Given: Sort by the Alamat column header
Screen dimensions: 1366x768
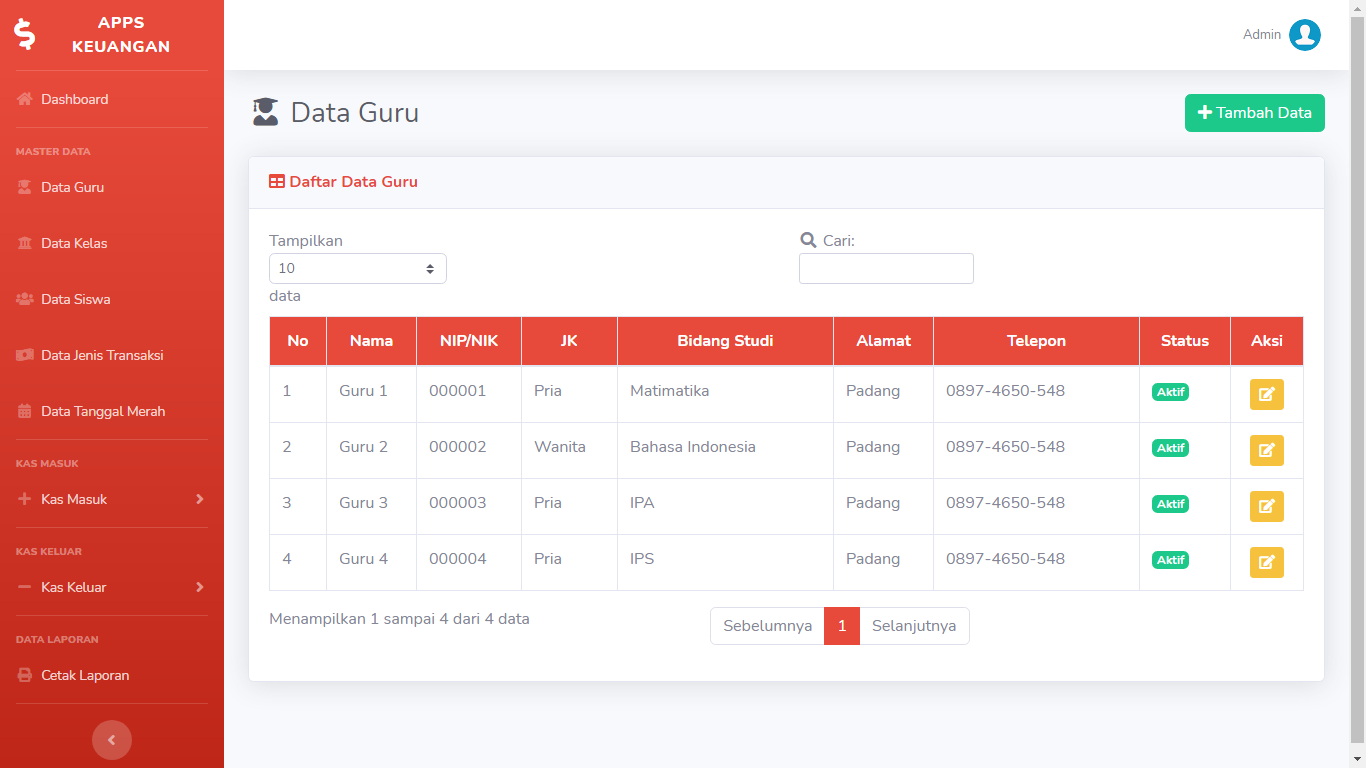Looking at the screenshot, I should tap(883, 341).
